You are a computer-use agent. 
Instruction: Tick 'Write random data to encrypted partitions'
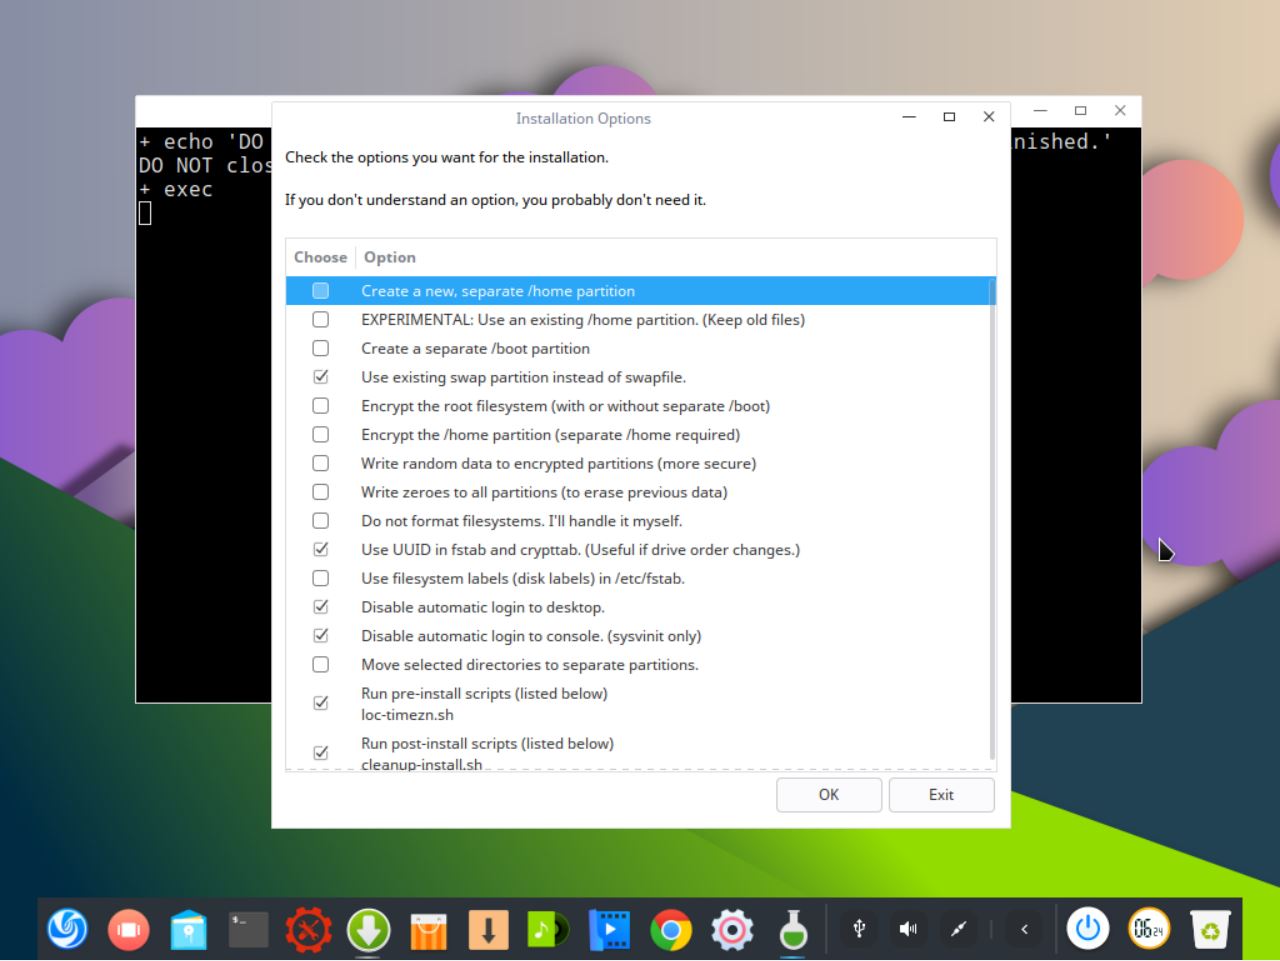(x=320, y=464)
